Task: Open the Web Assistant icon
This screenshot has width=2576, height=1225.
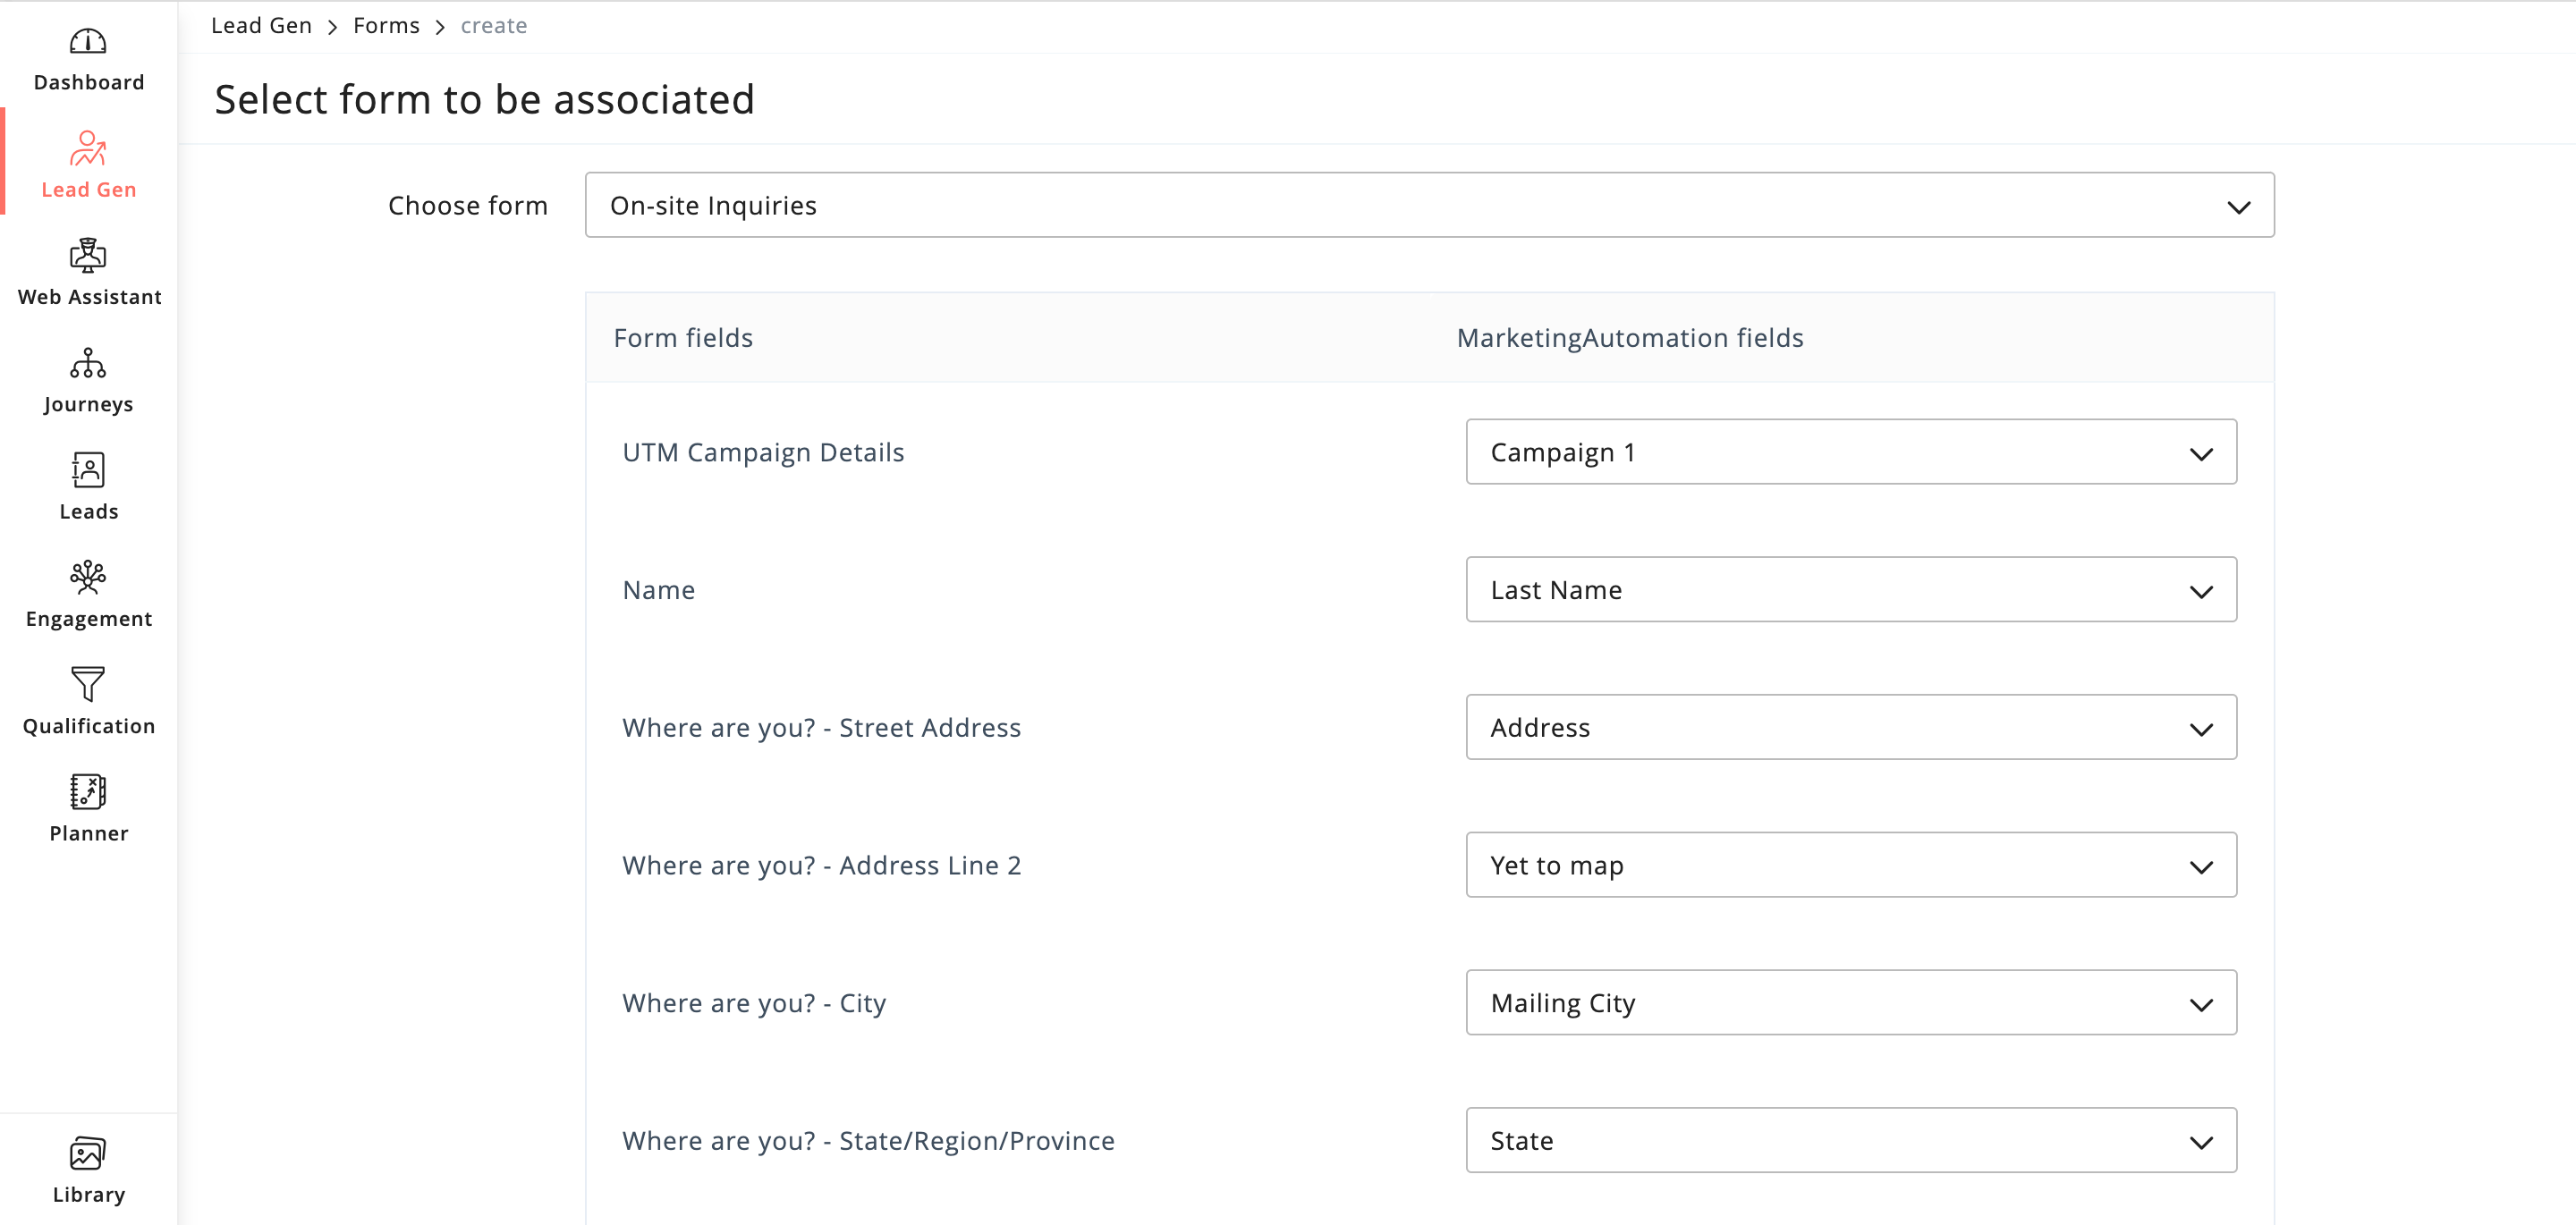Action: click(88, 256)
